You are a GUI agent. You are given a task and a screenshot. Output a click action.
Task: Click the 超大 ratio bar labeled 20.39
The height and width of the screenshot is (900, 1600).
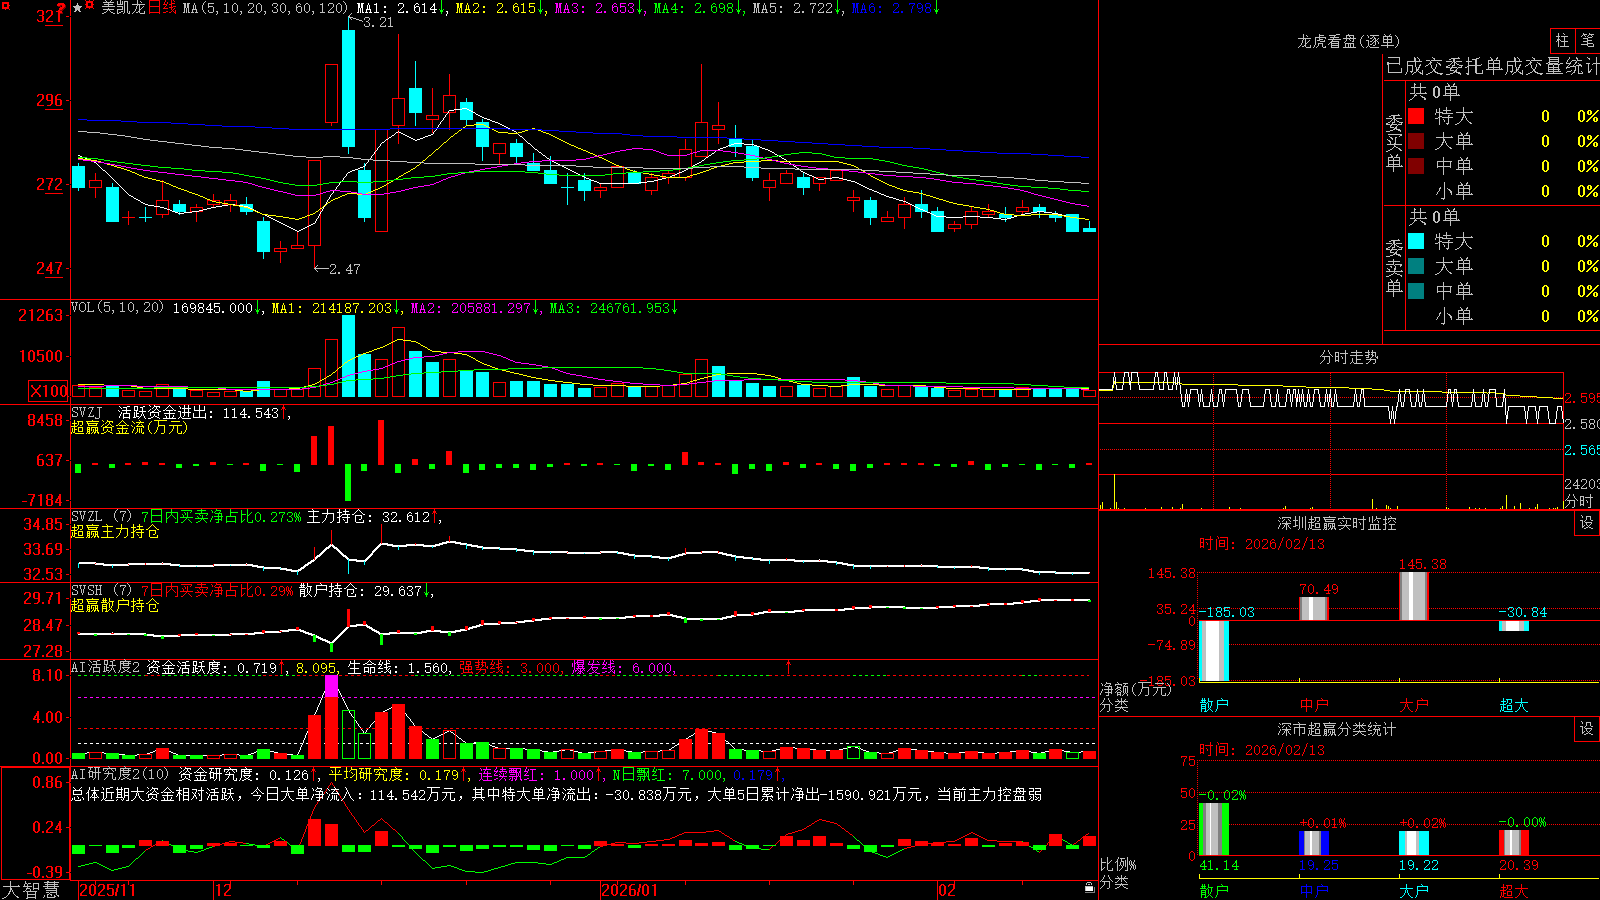click(x=1513, y=842)
